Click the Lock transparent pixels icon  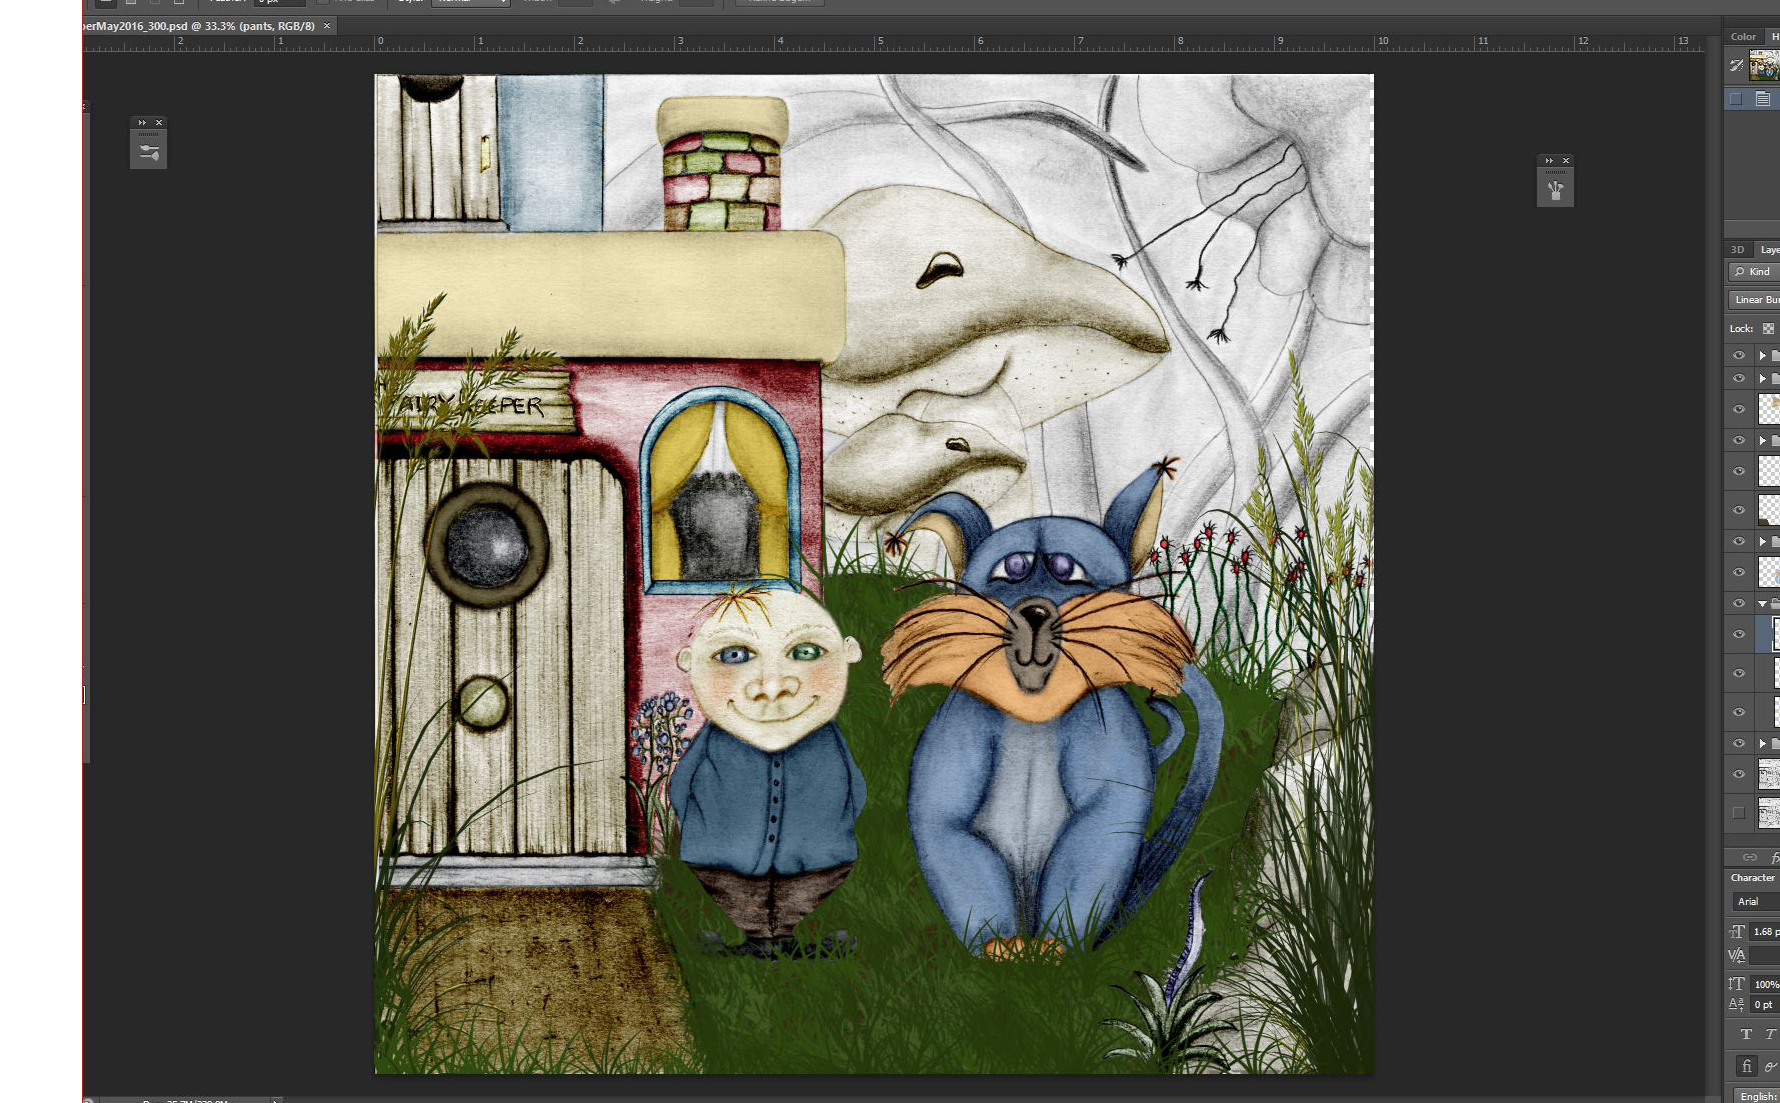point(1768,328)
